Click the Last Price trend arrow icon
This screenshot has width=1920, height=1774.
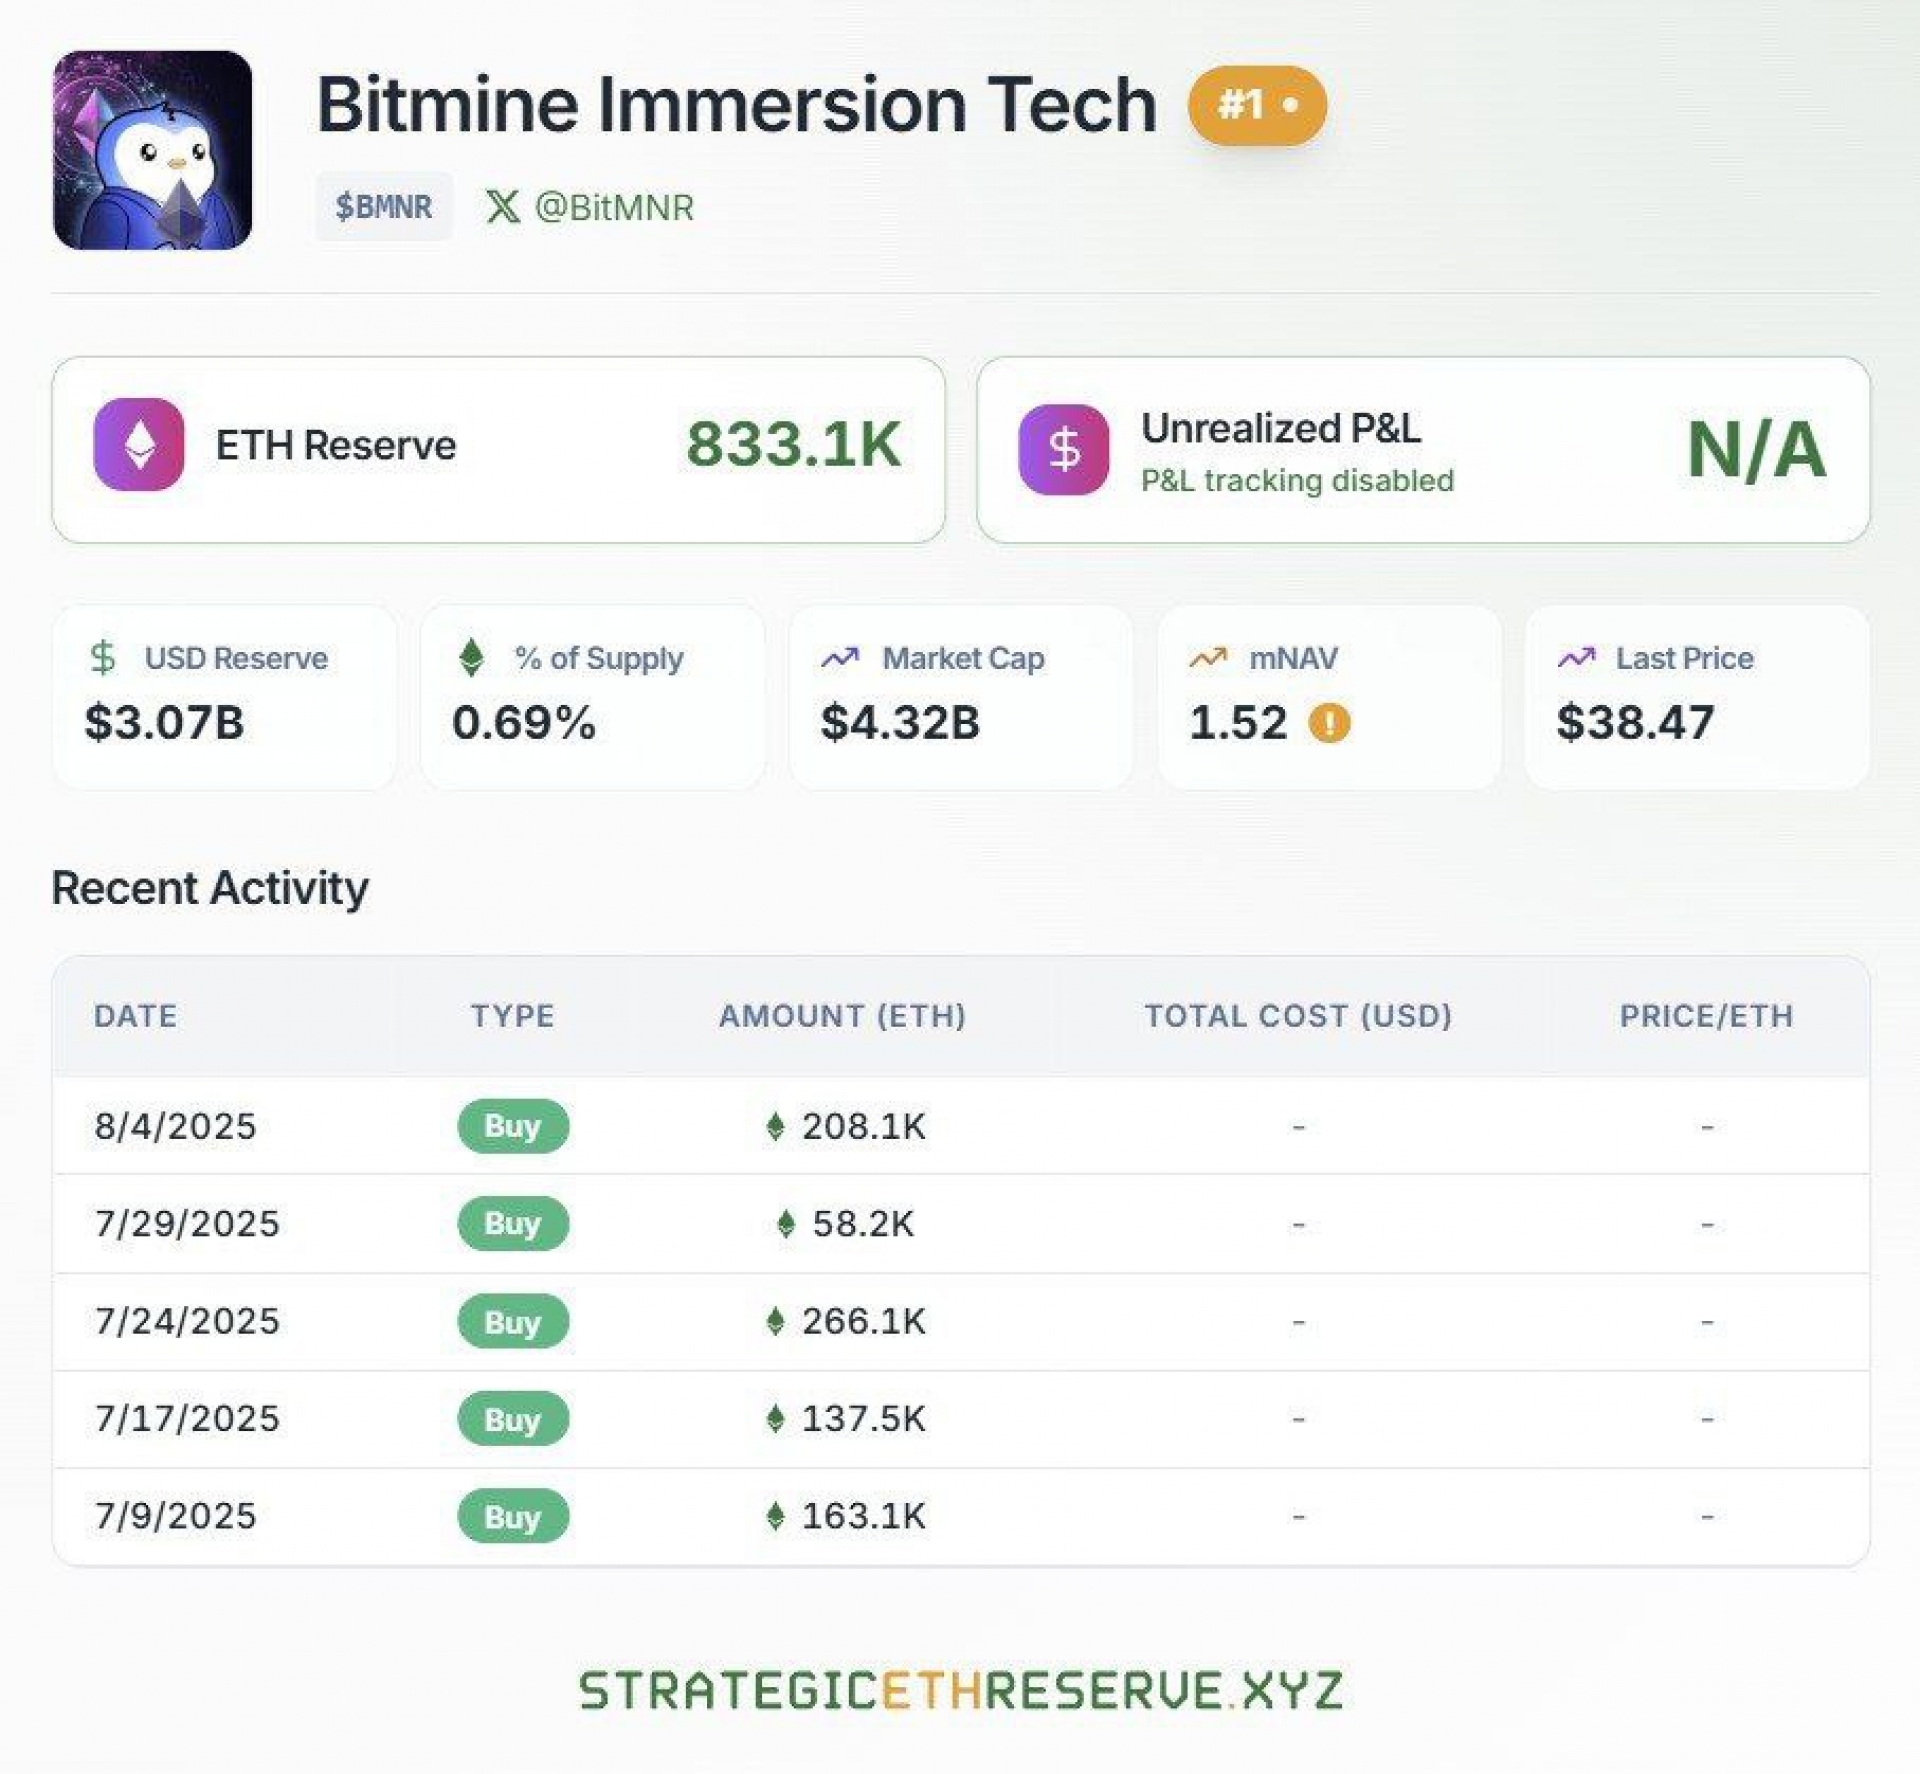coord(1576,658)
